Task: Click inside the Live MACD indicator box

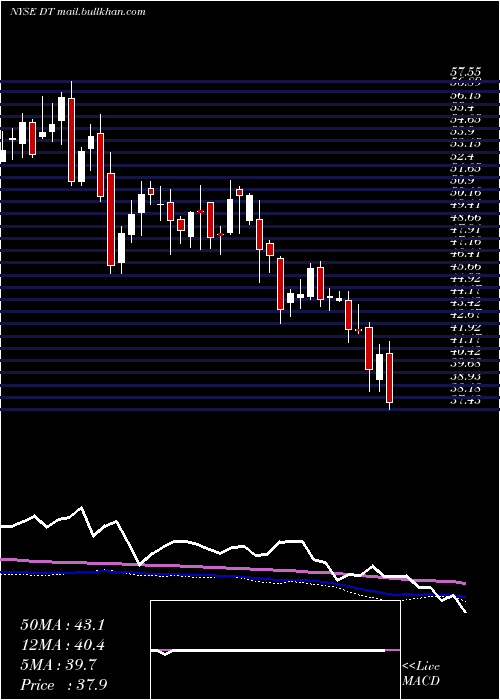Action: point(275,650)
